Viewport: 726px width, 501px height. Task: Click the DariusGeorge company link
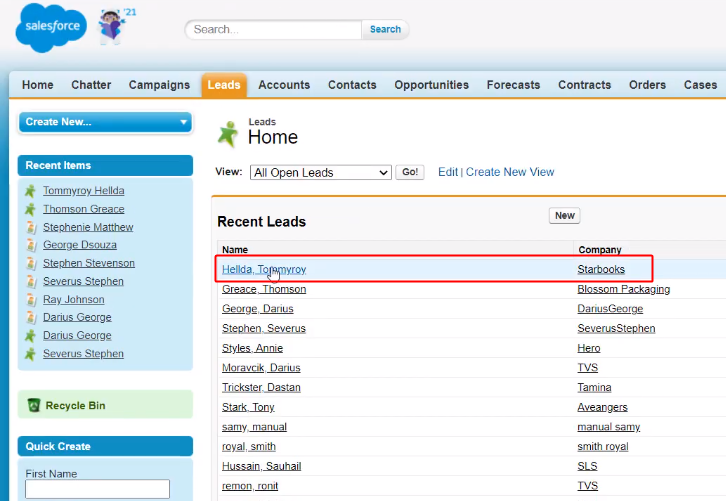[610, 309]
